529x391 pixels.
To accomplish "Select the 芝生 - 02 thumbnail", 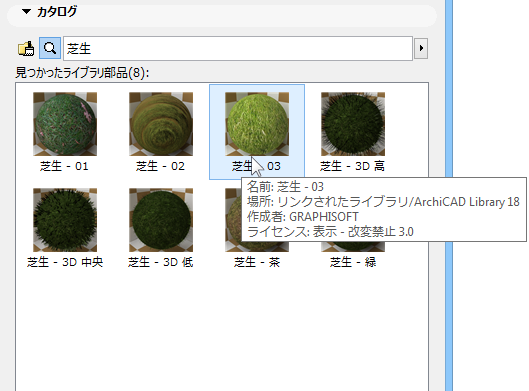I will tap(161, 124).
